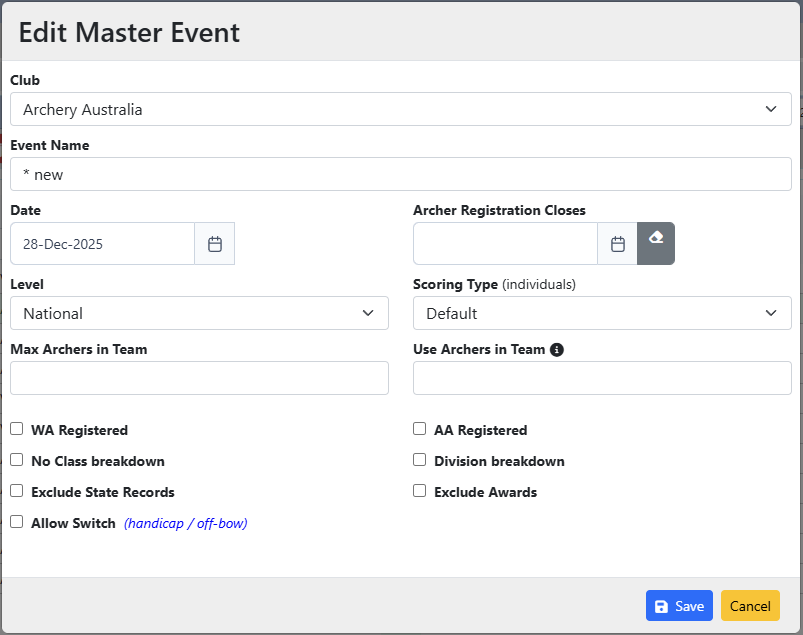The height and width of the screenshot is (635, 803).
Task: Click into the Max Archers in Team field
Action: point(199,378)
